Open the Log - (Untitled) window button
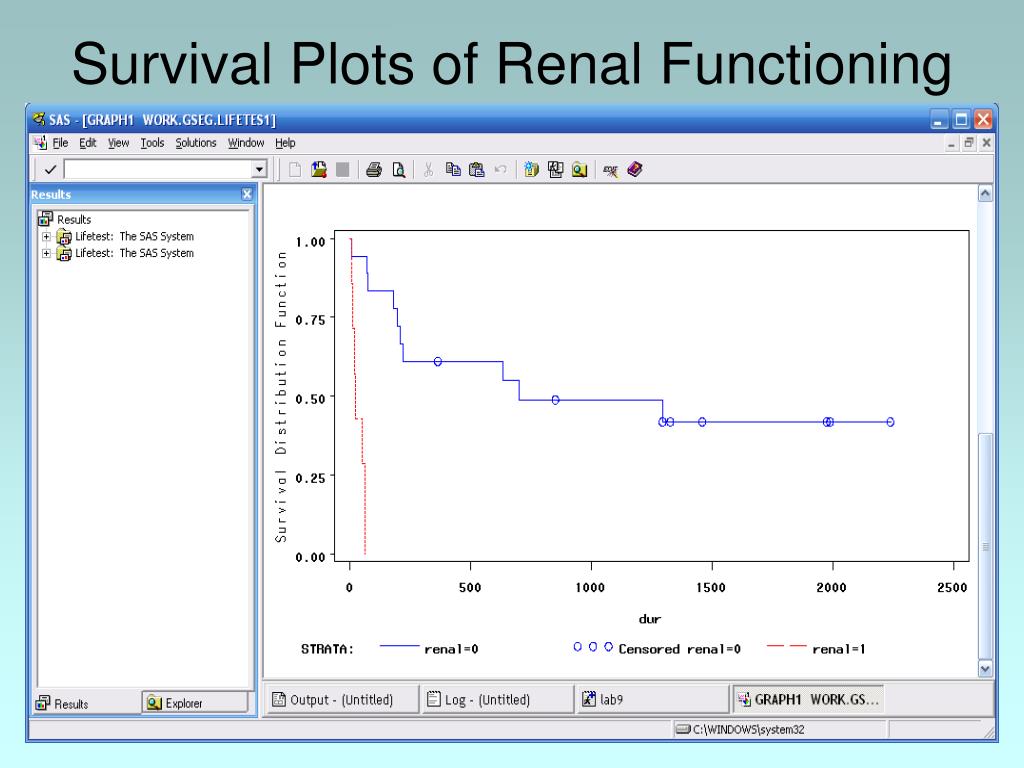The image size is (1024, 768). point(497,699)
